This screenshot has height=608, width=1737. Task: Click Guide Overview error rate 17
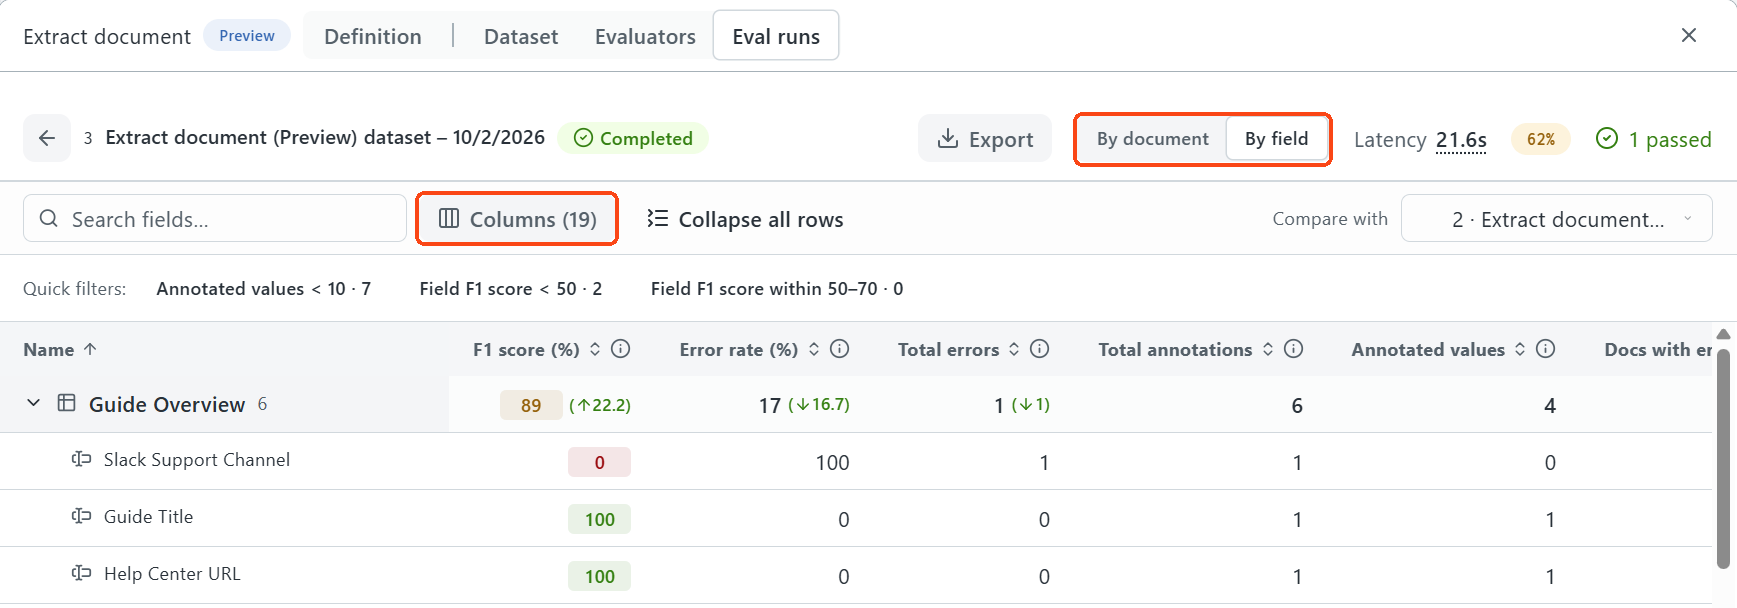pyautogui.click(x=770, y=405)
